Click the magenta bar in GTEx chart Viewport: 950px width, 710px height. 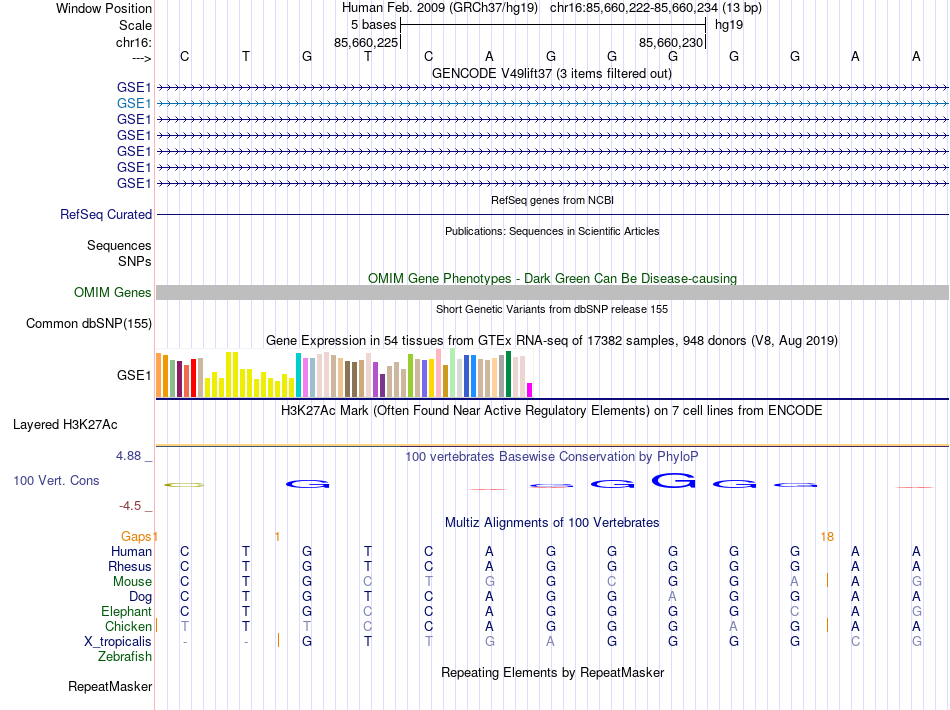[530, 390]
